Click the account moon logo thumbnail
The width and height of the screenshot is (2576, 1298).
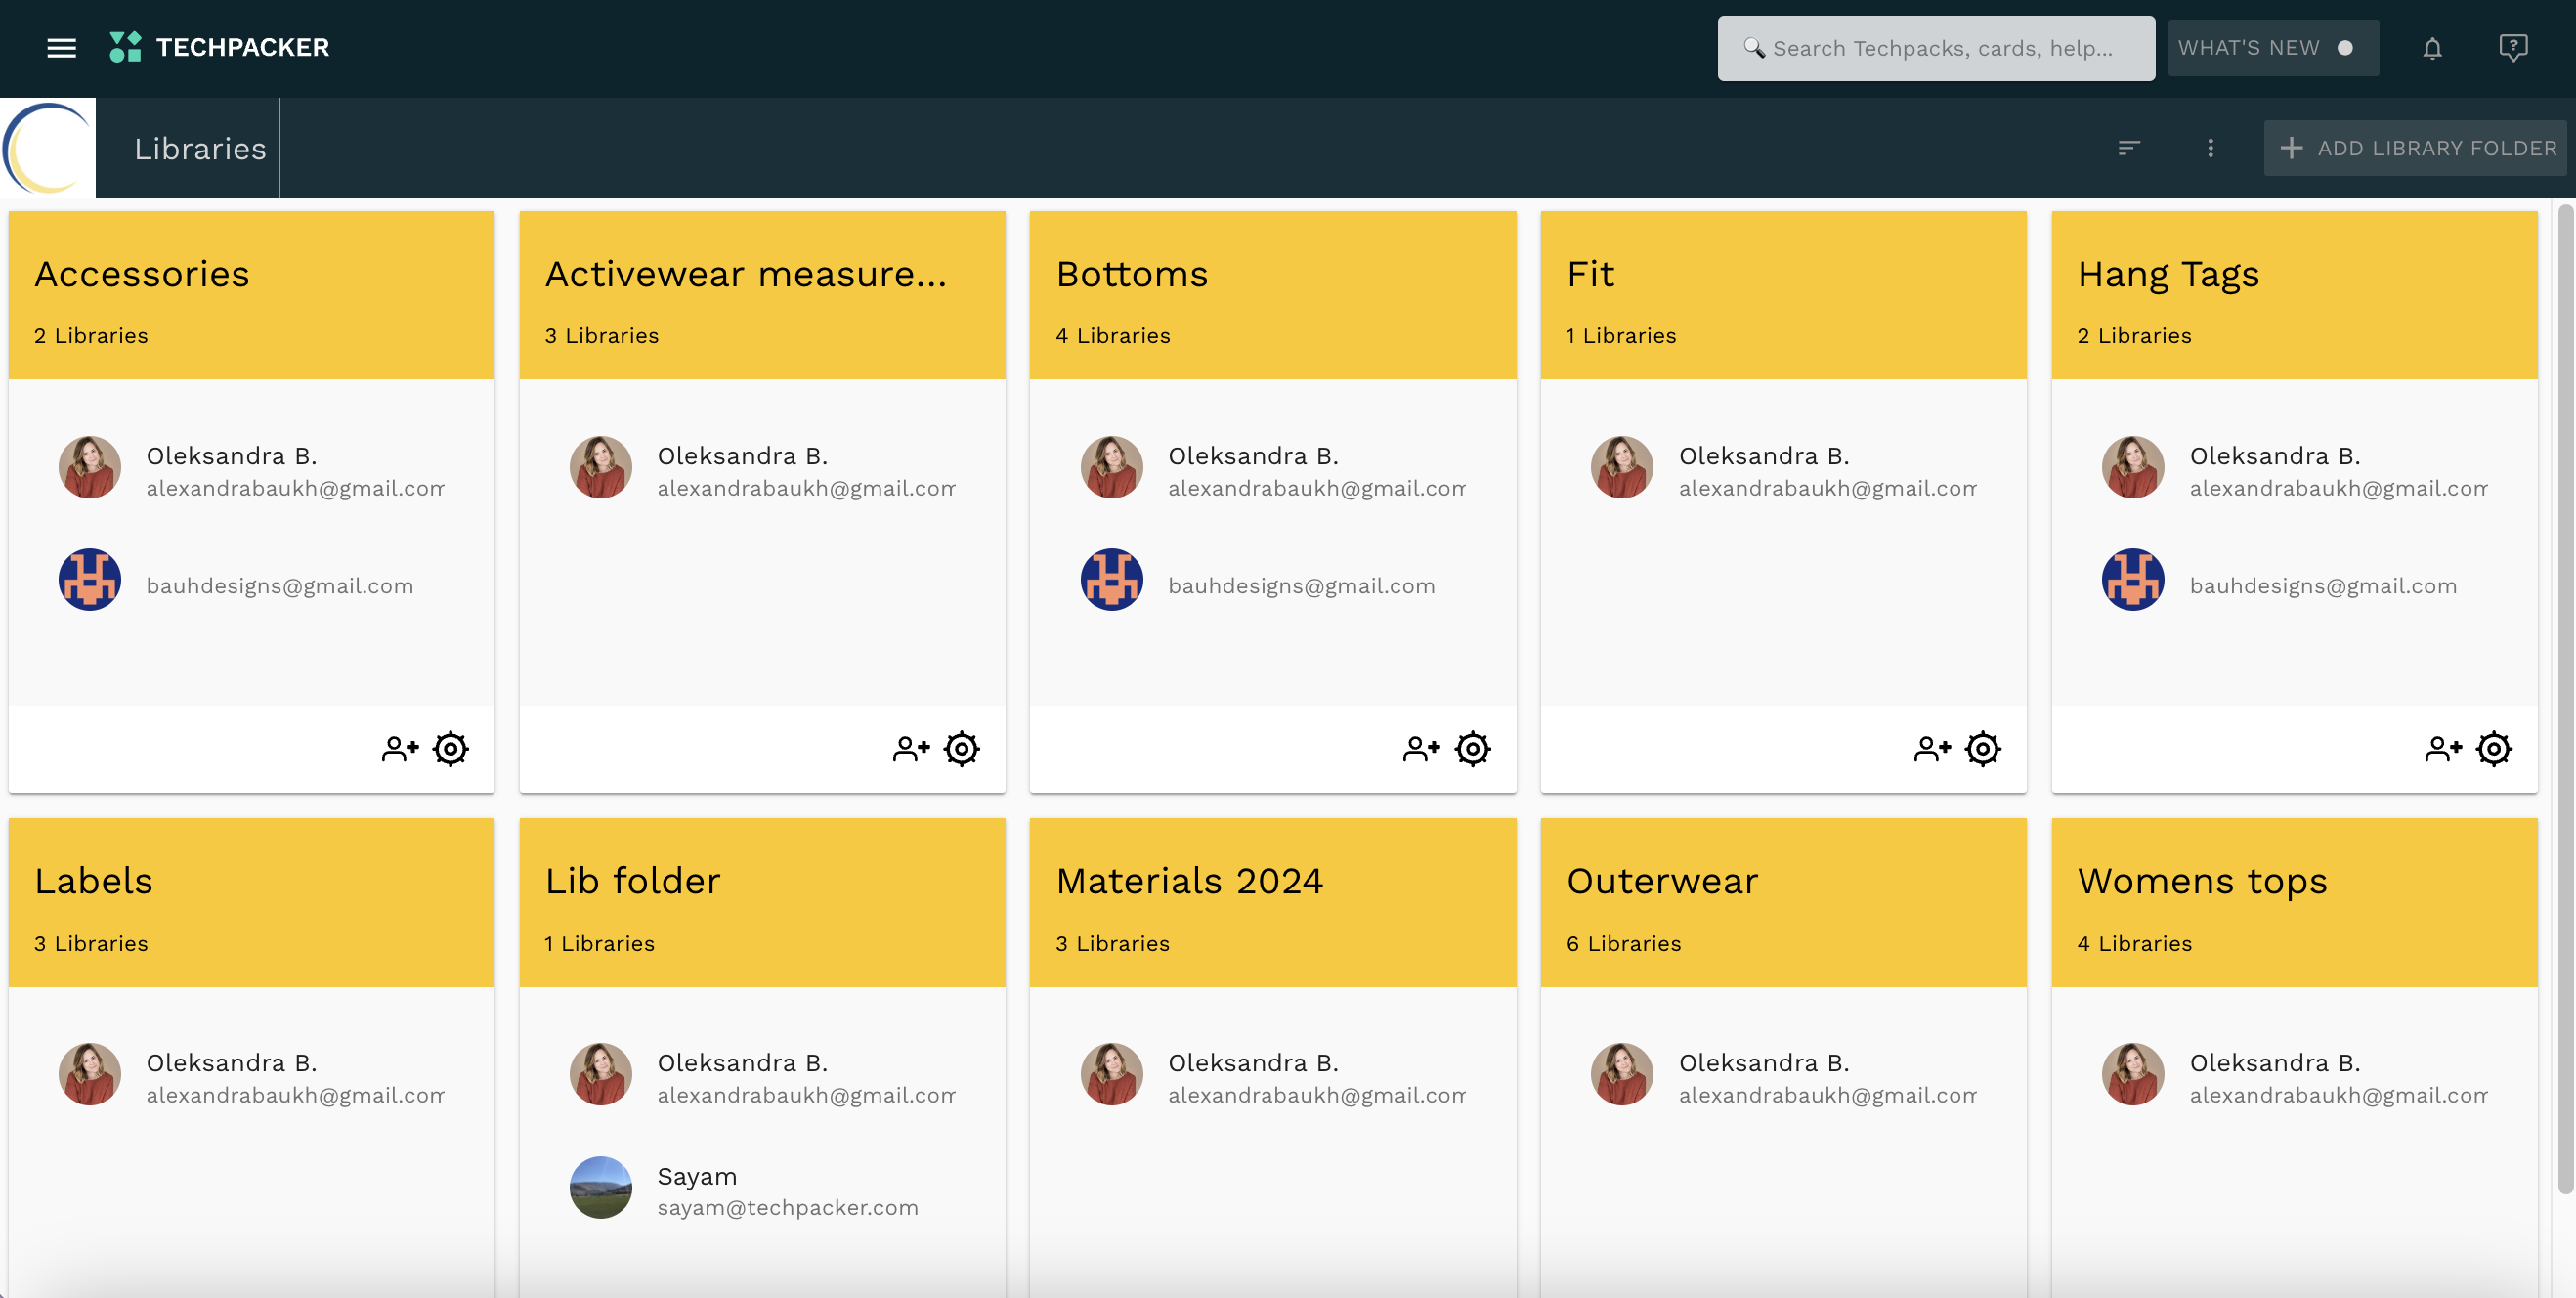pyautogui.click(x=48, y=148)
